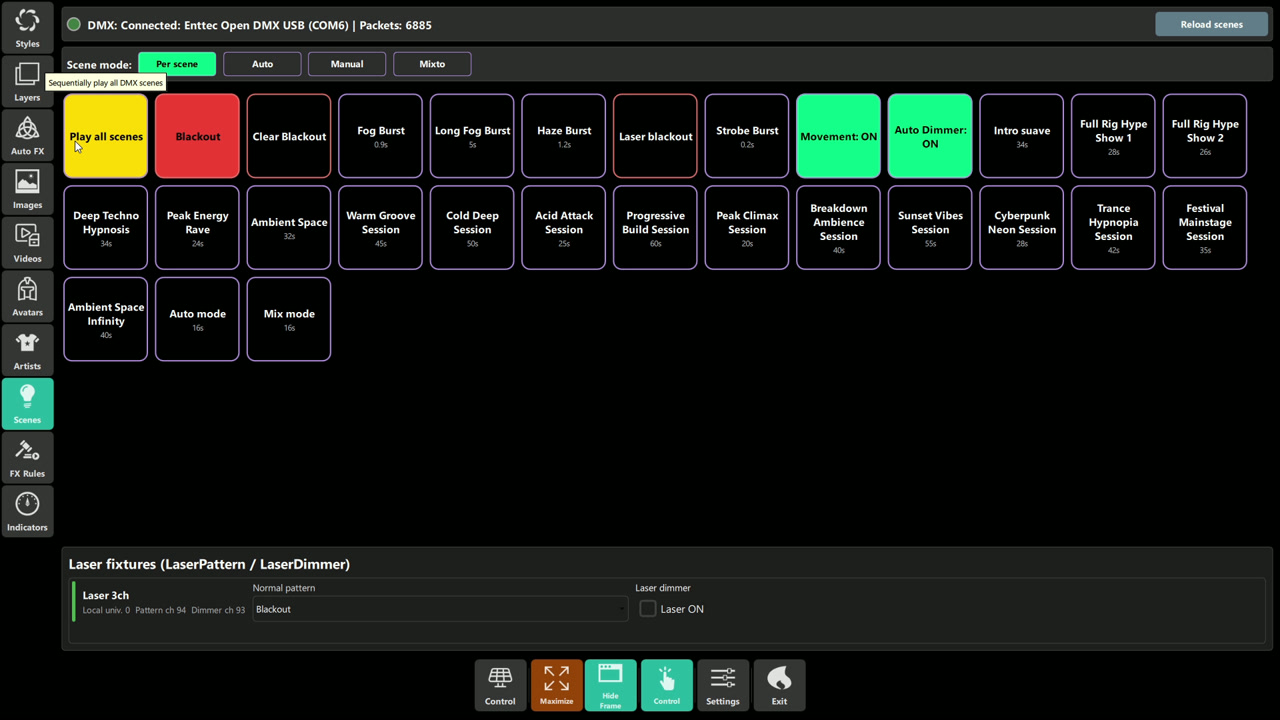Open the Layers section

point(27,81)
